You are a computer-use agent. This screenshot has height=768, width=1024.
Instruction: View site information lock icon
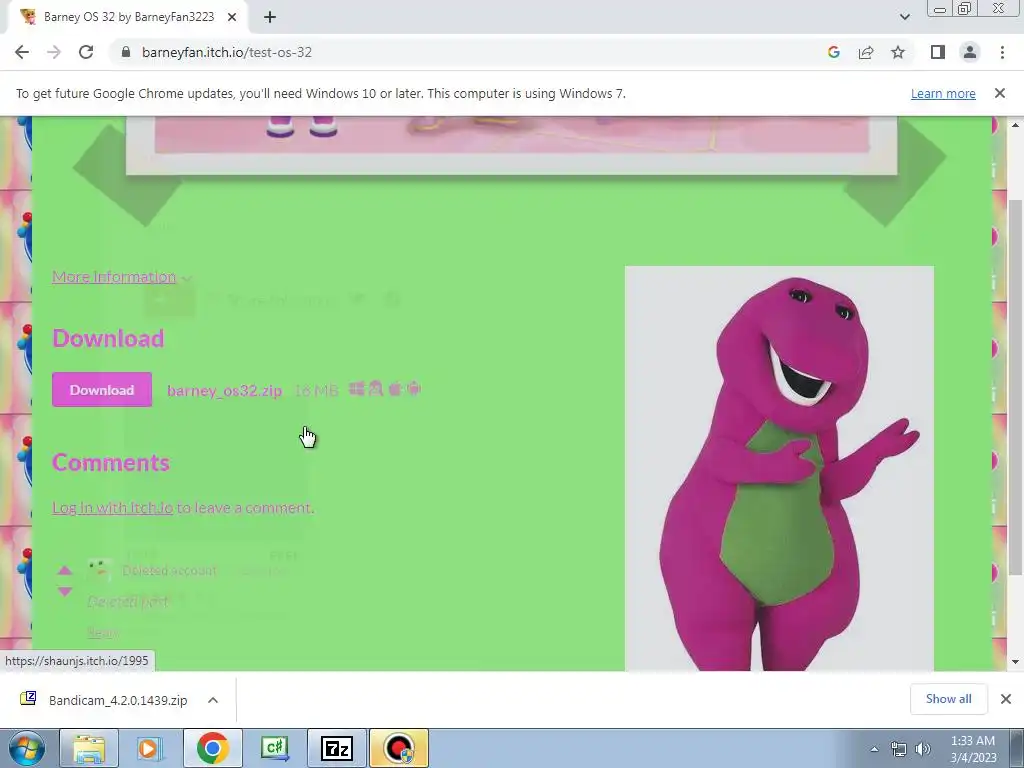click(x=126, y=52)
